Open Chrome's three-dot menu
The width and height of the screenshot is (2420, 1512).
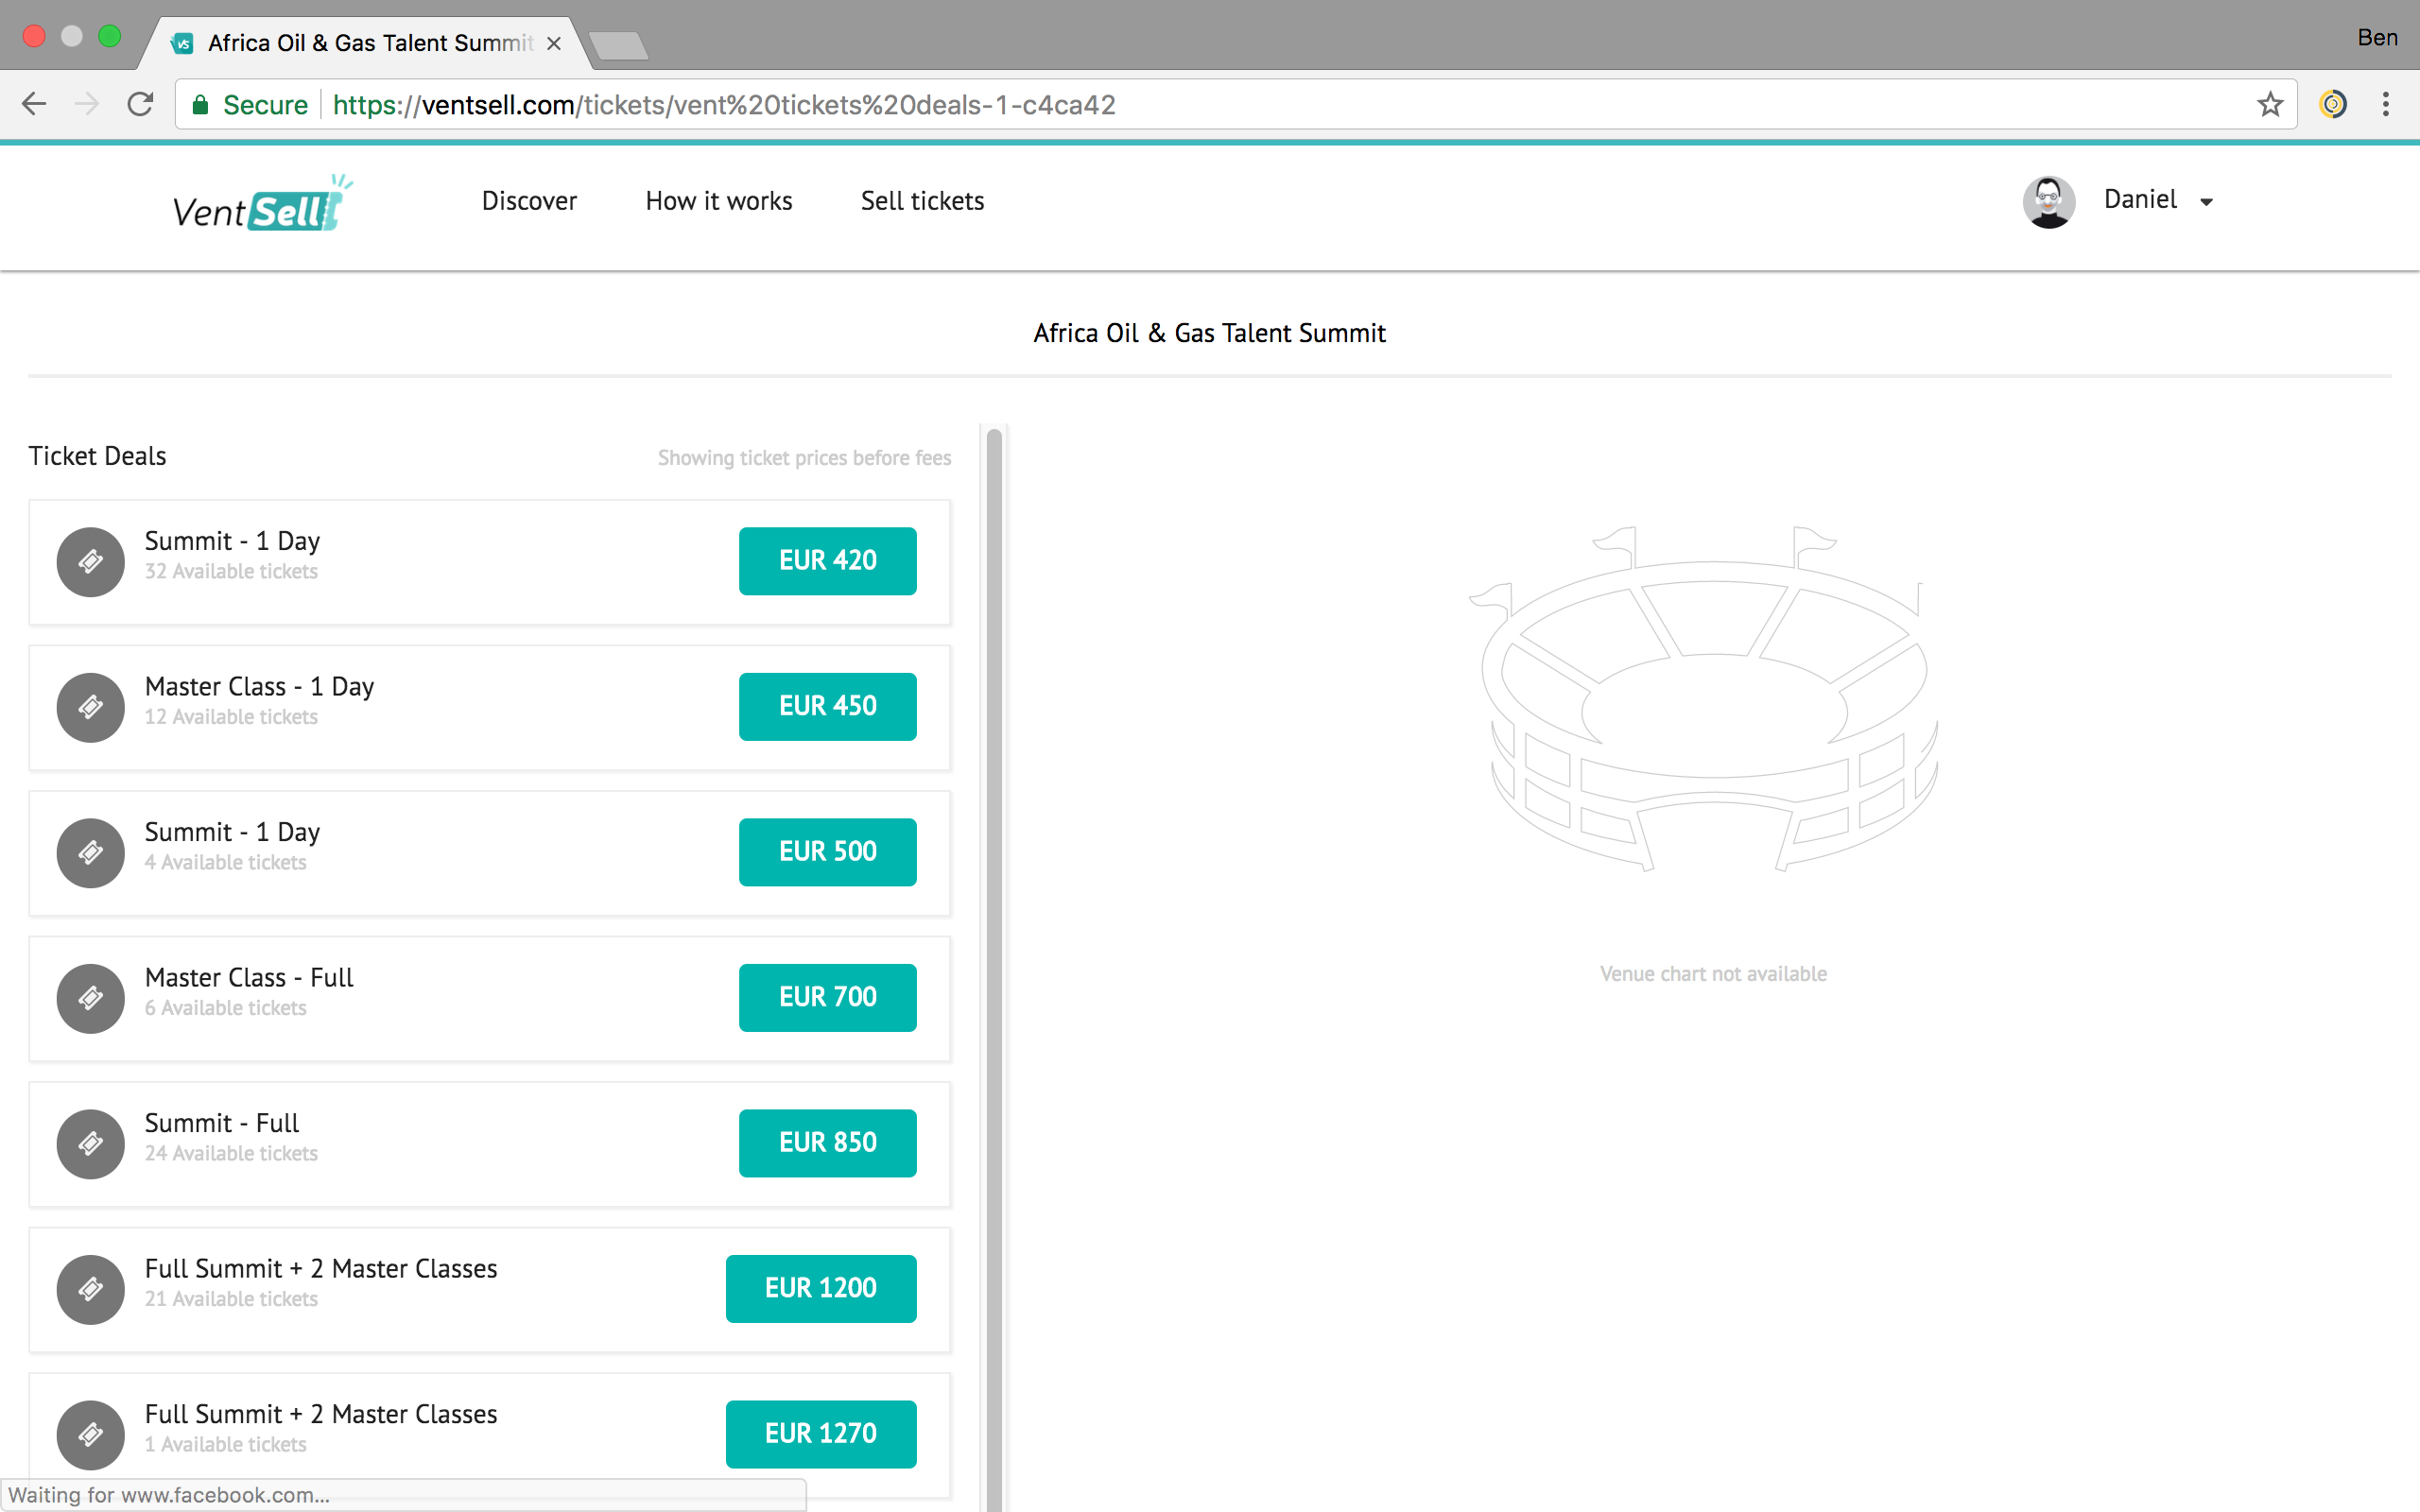tap(2386, 105)
